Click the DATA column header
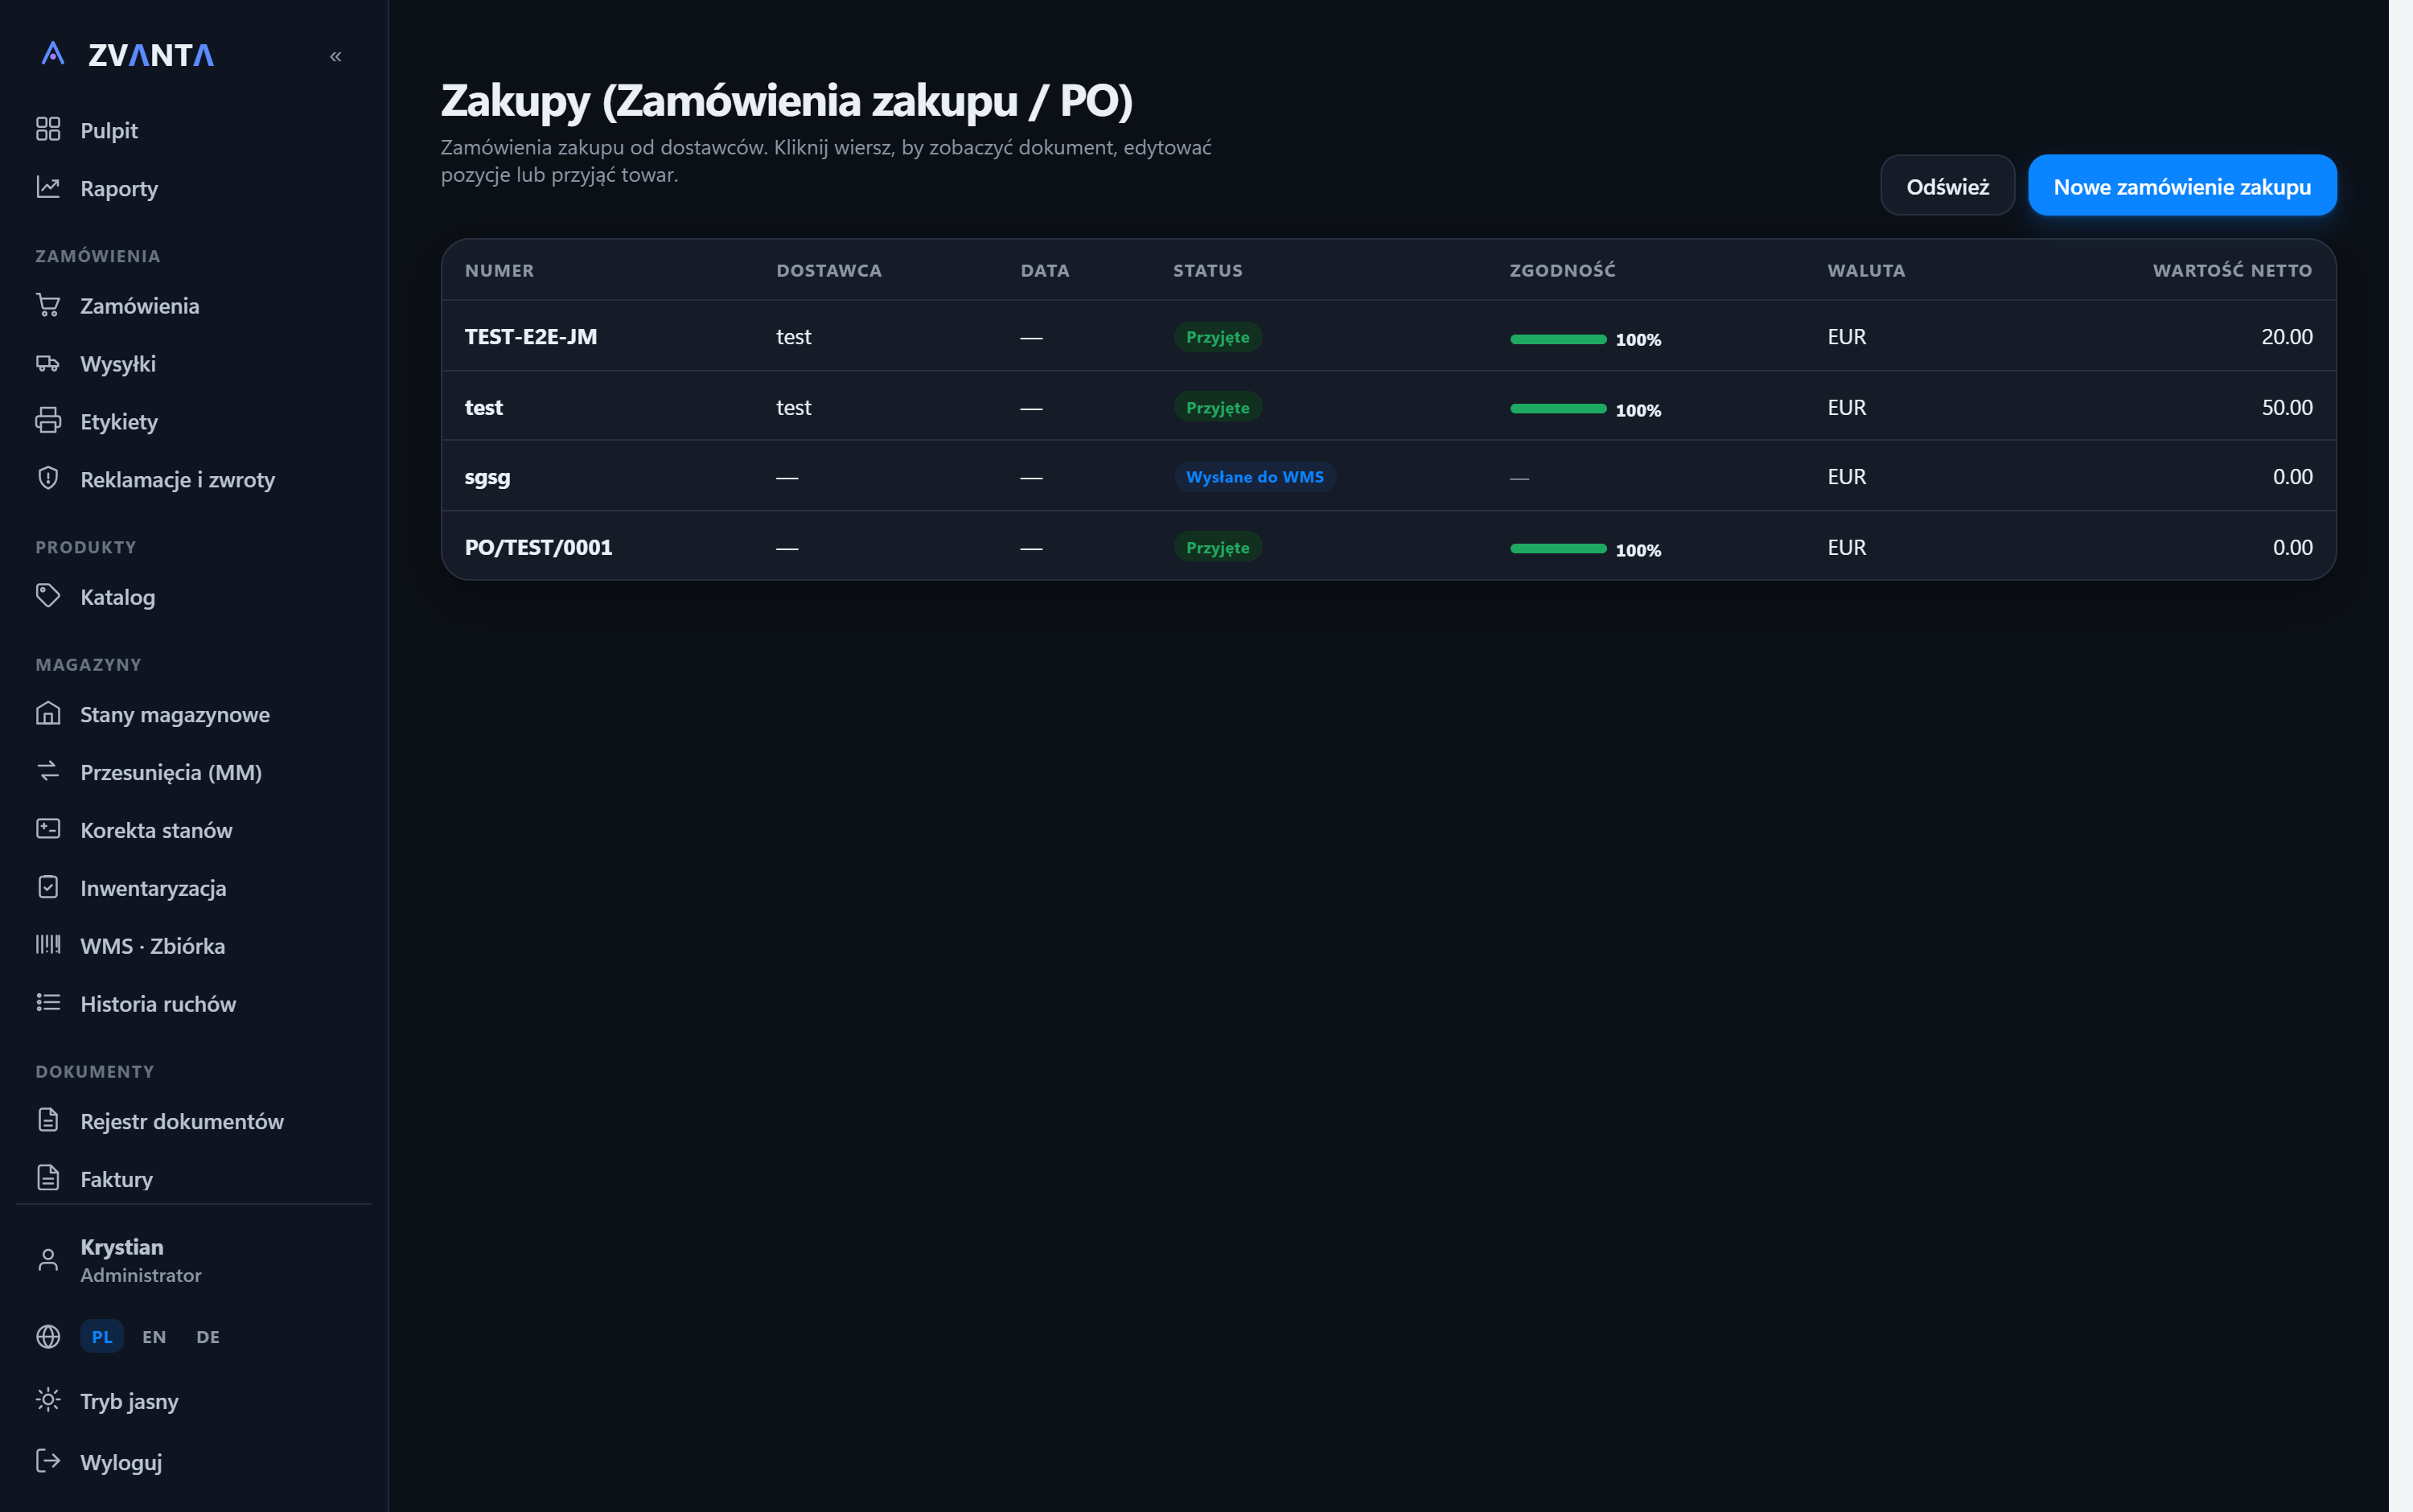This screenshot has height=1512, width=2413. (1044, 270)
